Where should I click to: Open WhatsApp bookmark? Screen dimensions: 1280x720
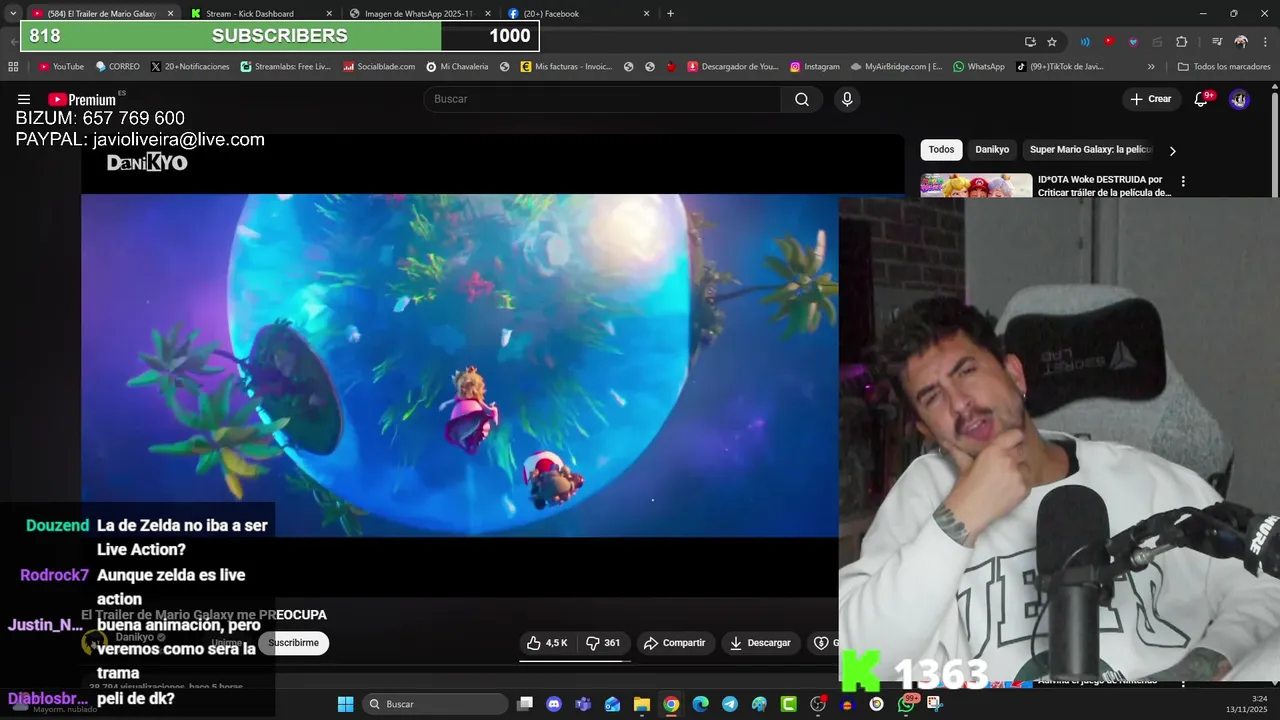pyautogui.click(x=979, y=67)
